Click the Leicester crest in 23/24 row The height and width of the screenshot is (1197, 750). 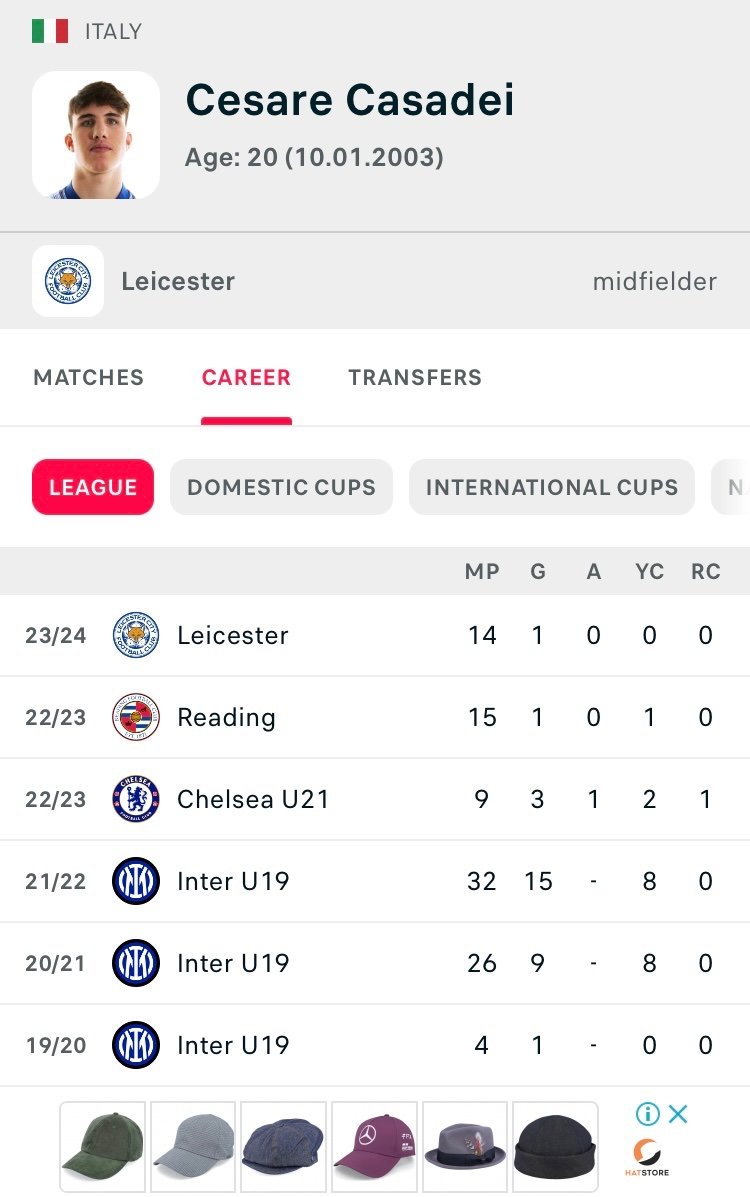click(x=136, y=635)
